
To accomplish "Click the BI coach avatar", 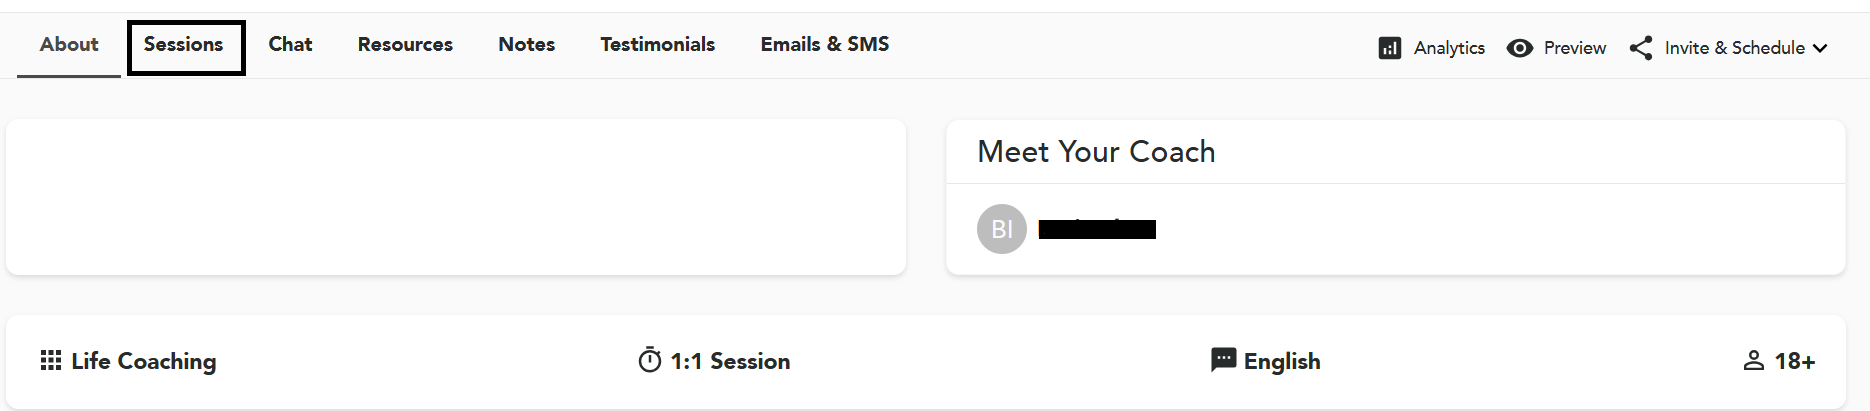I will (1001, 229).
